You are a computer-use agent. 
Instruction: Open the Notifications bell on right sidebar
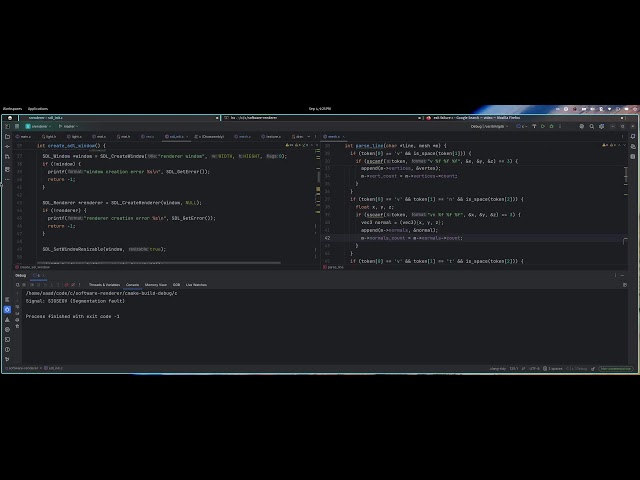pyautogui.click(x=633, y=136)
